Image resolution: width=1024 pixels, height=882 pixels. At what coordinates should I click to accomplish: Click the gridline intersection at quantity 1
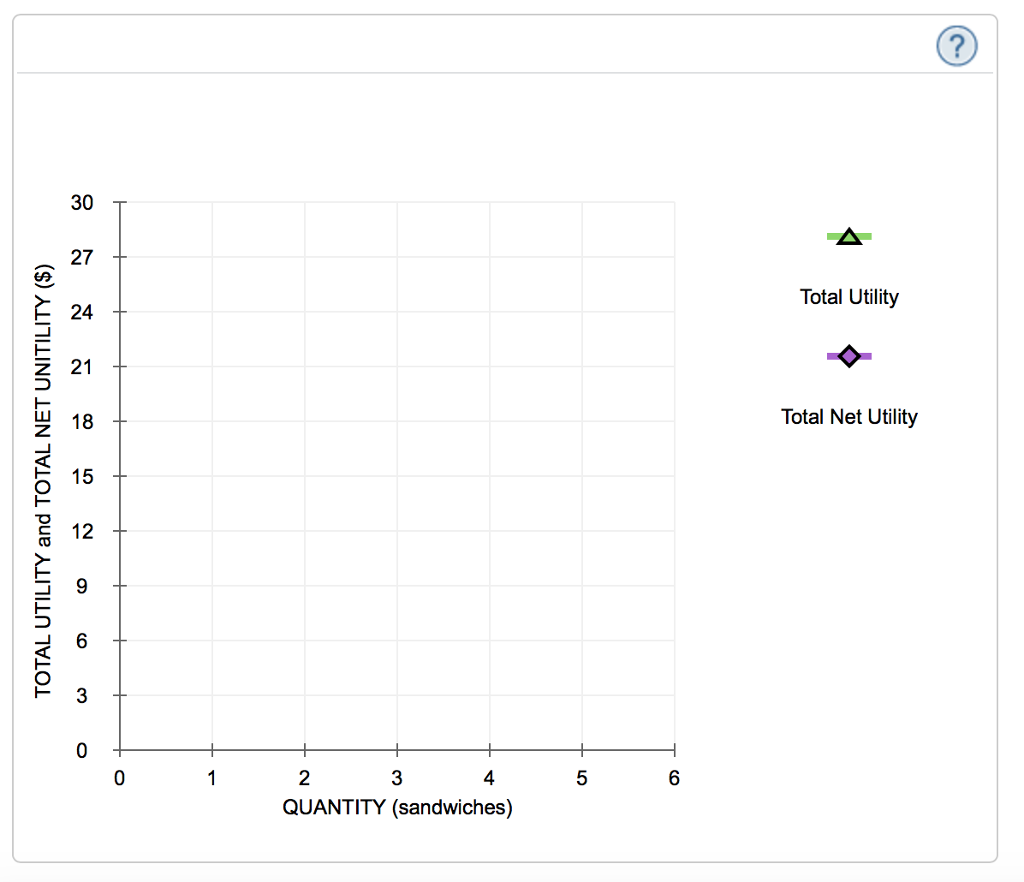pyautogui.click(x=212, y=476)
